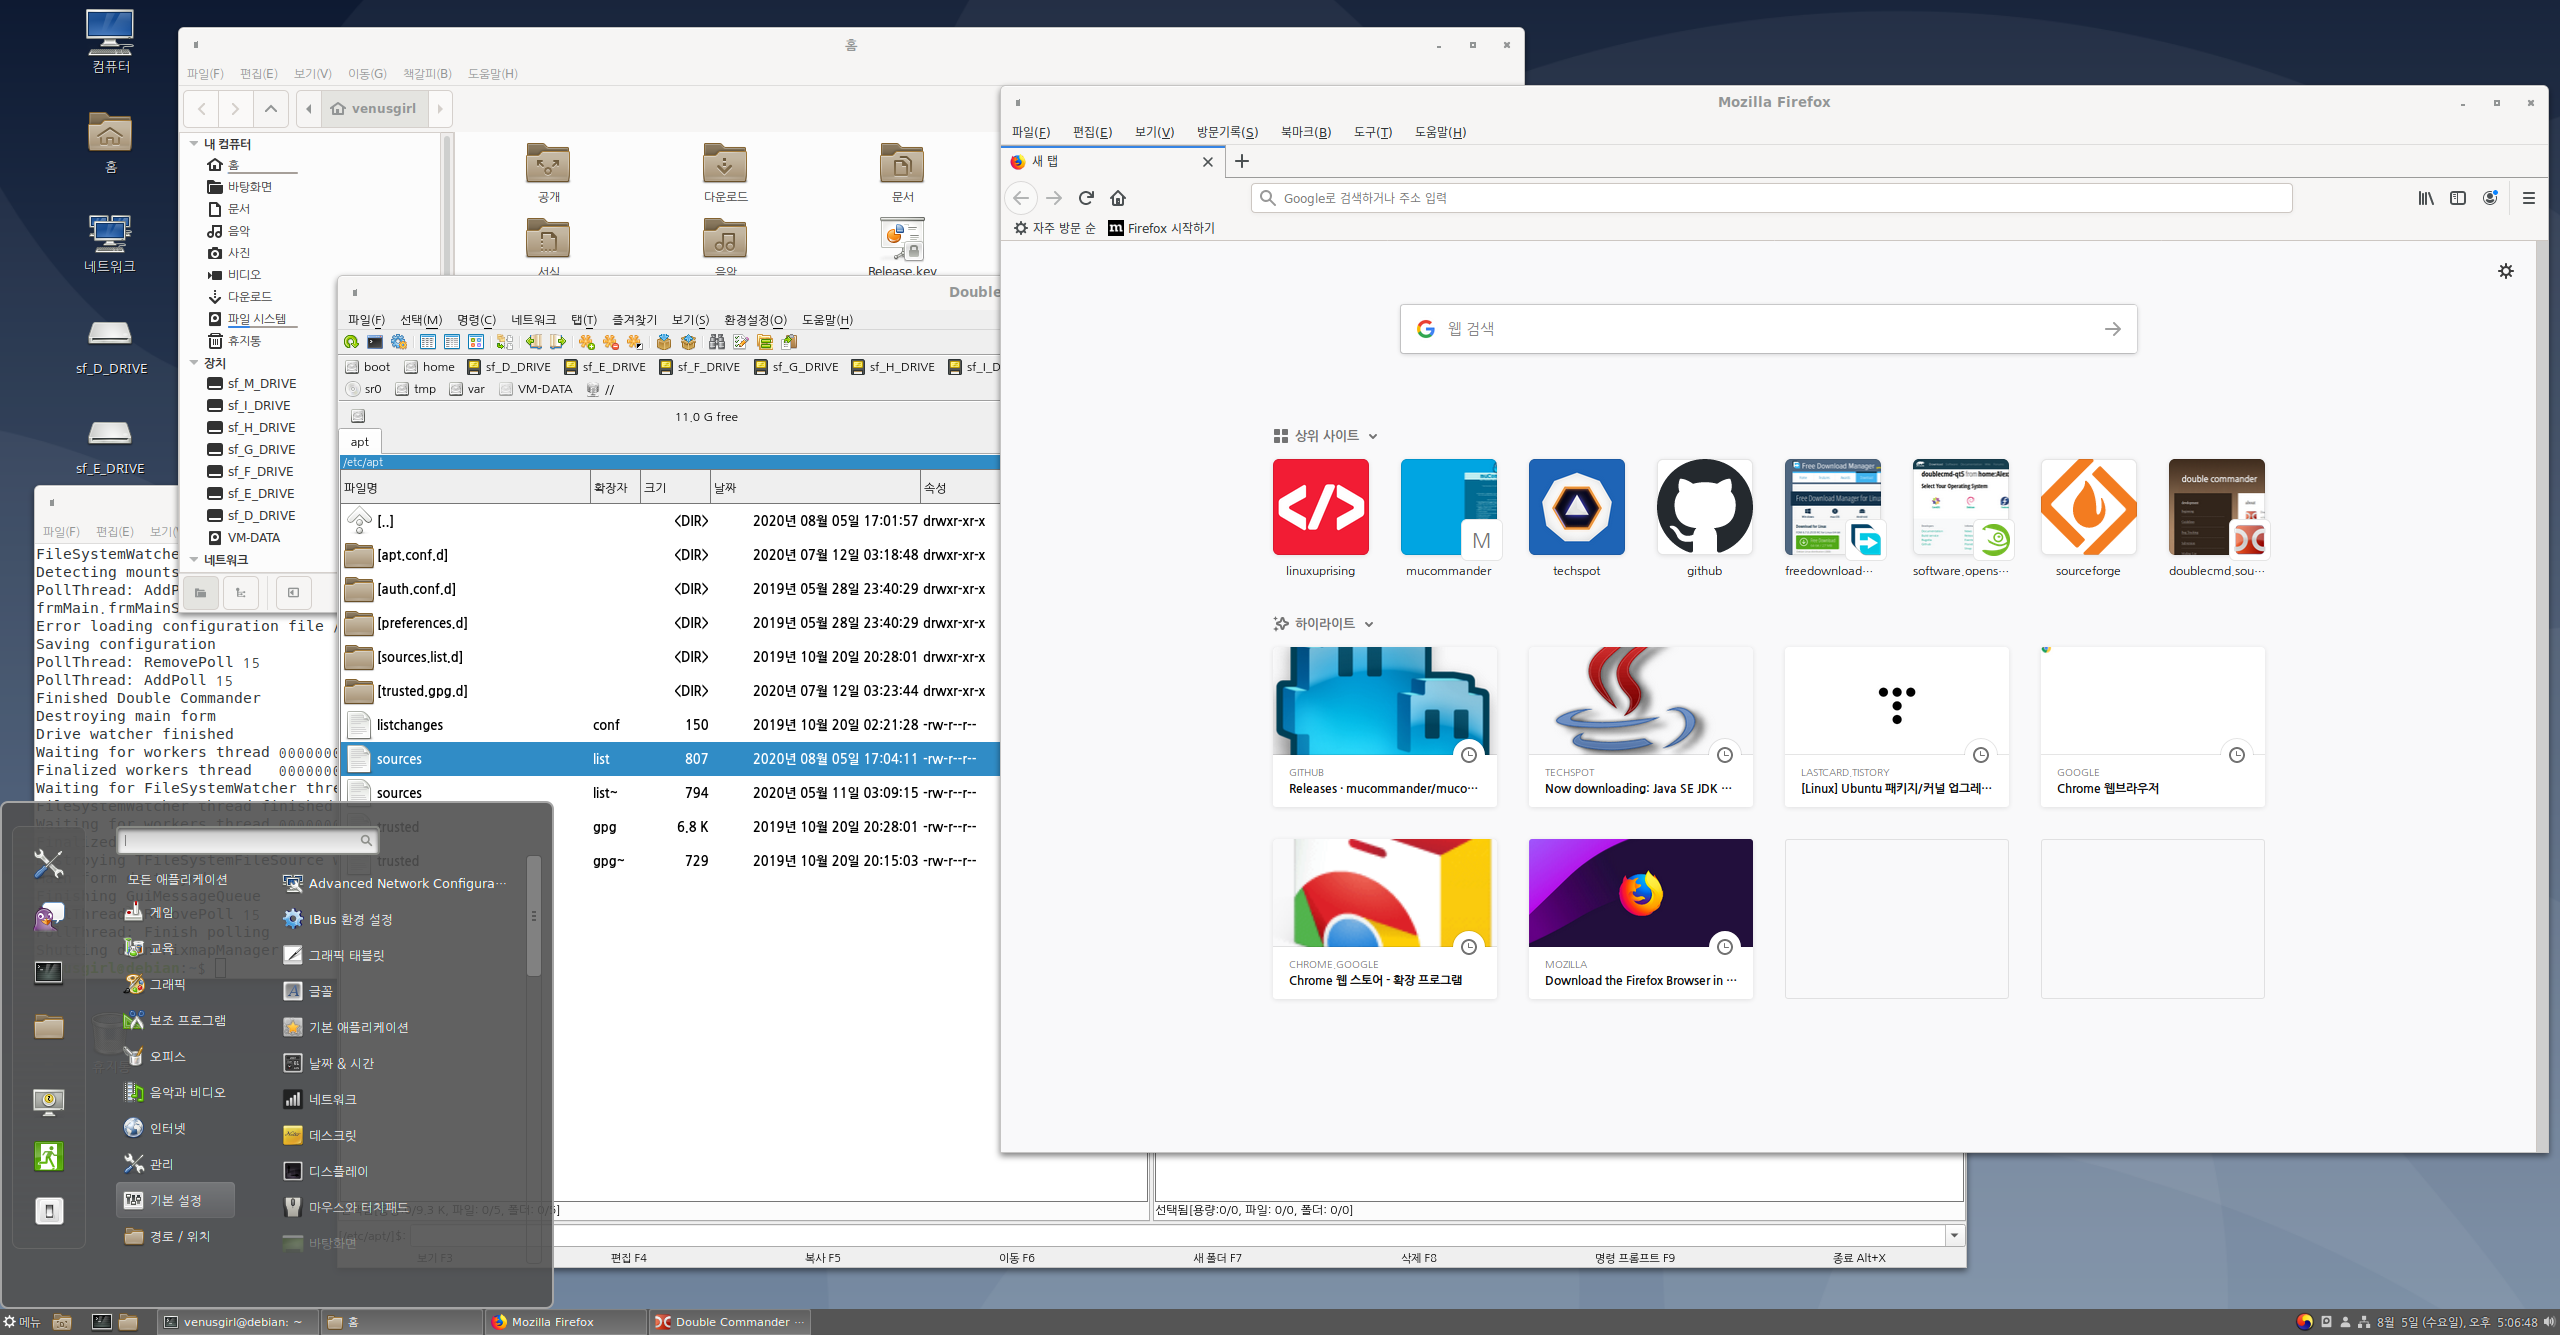The height and width of the screenshot is (1335, 2560).
Task: Open 북마크(B) menu in Firefox
Action: point(1306,132)
